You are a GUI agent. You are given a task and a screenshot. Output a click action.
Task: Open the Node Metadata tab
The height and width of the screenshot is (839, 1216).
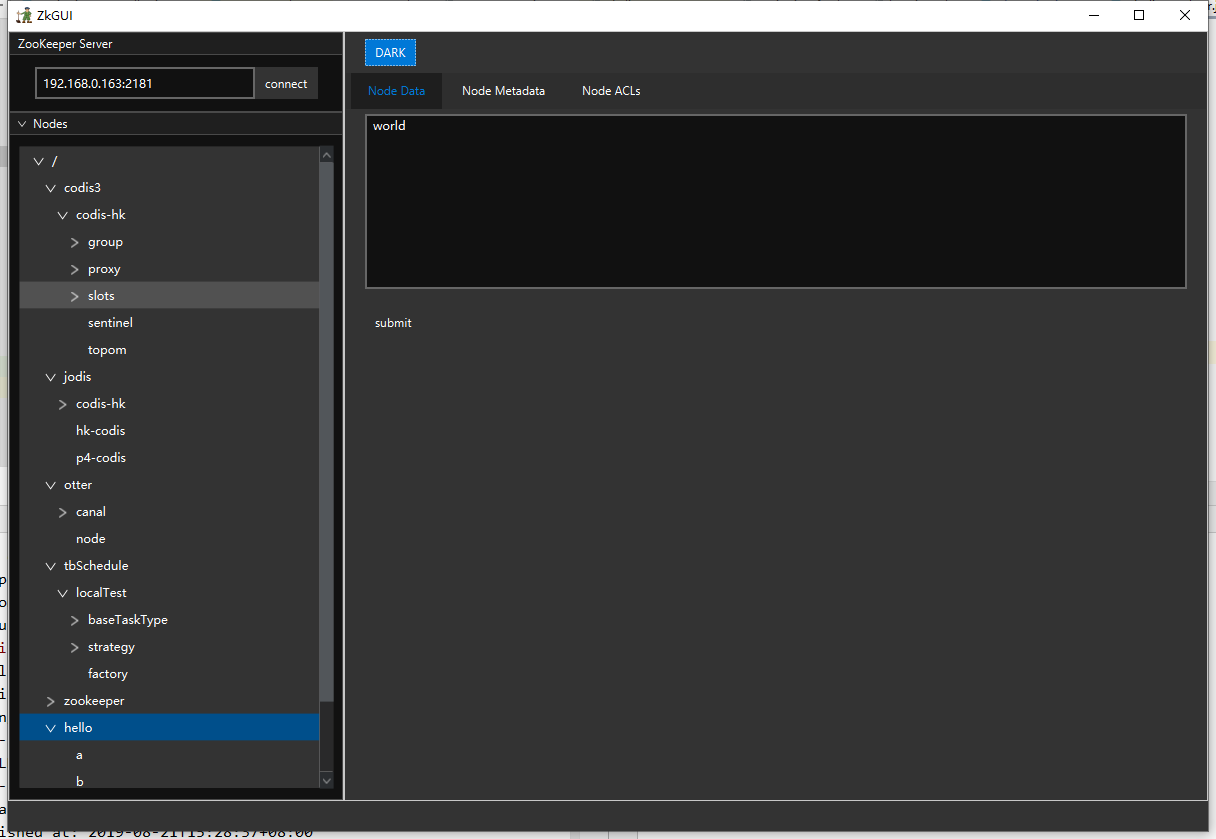[503, 91]
